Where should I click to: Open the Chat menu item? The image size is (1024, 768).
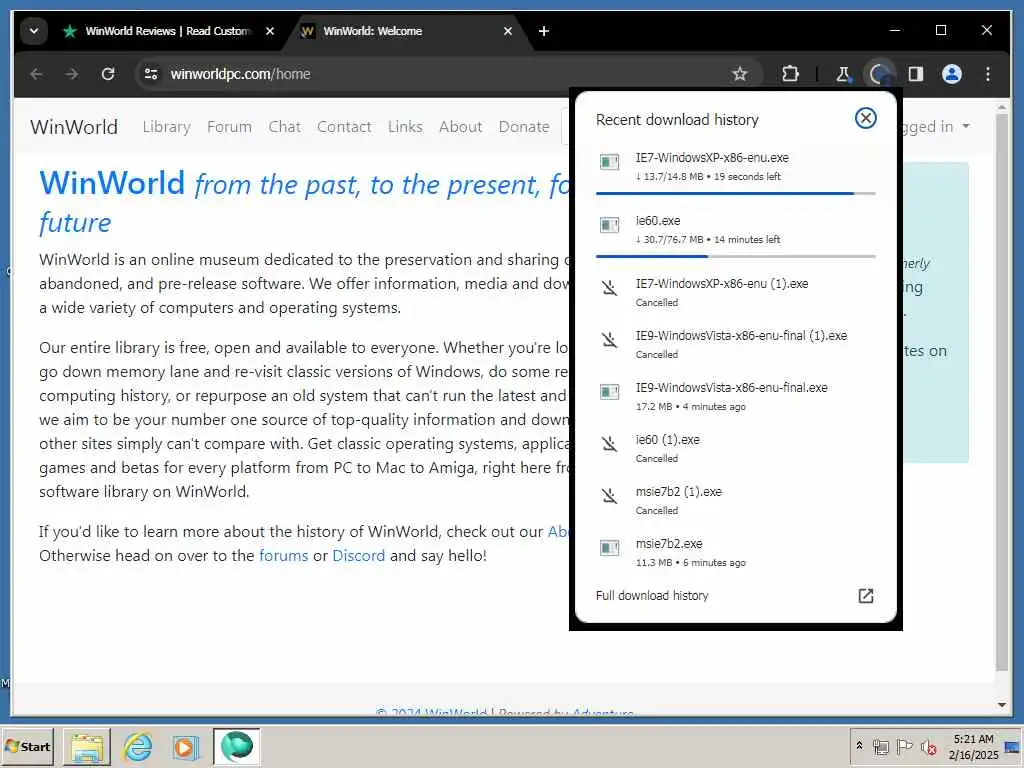(285, 127)
